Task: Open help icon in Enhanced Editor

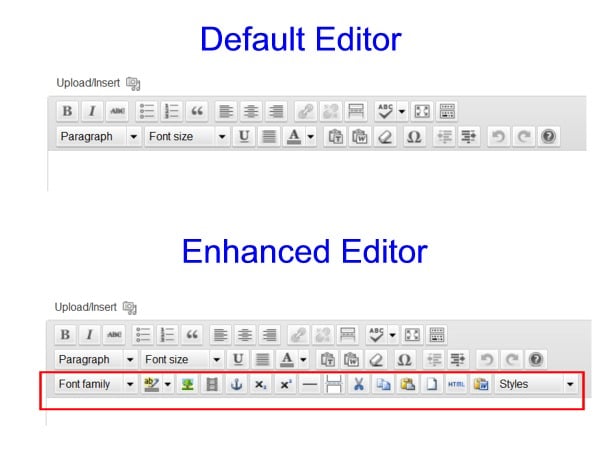Action: click(x=536, y=359)
